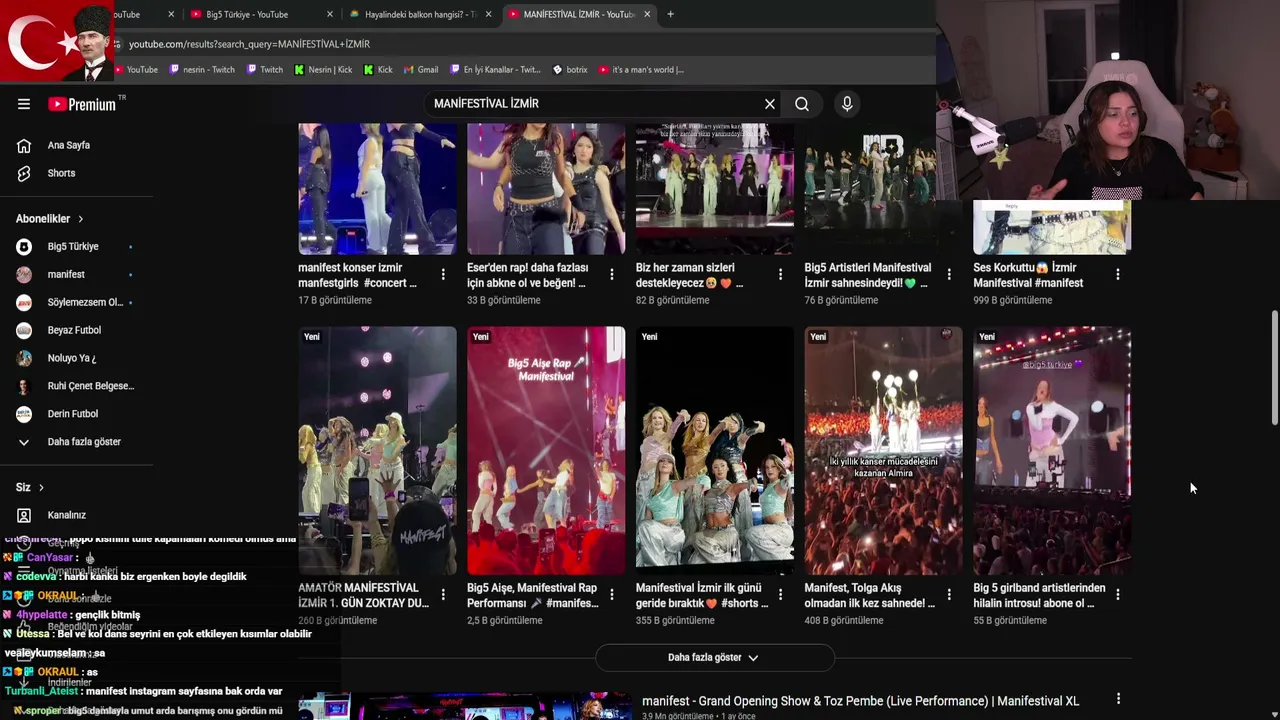Click the page's vertical scrollbar thumb
Image resolution: width=1280 pixels, height=720 pixels.
point(1274,368)
